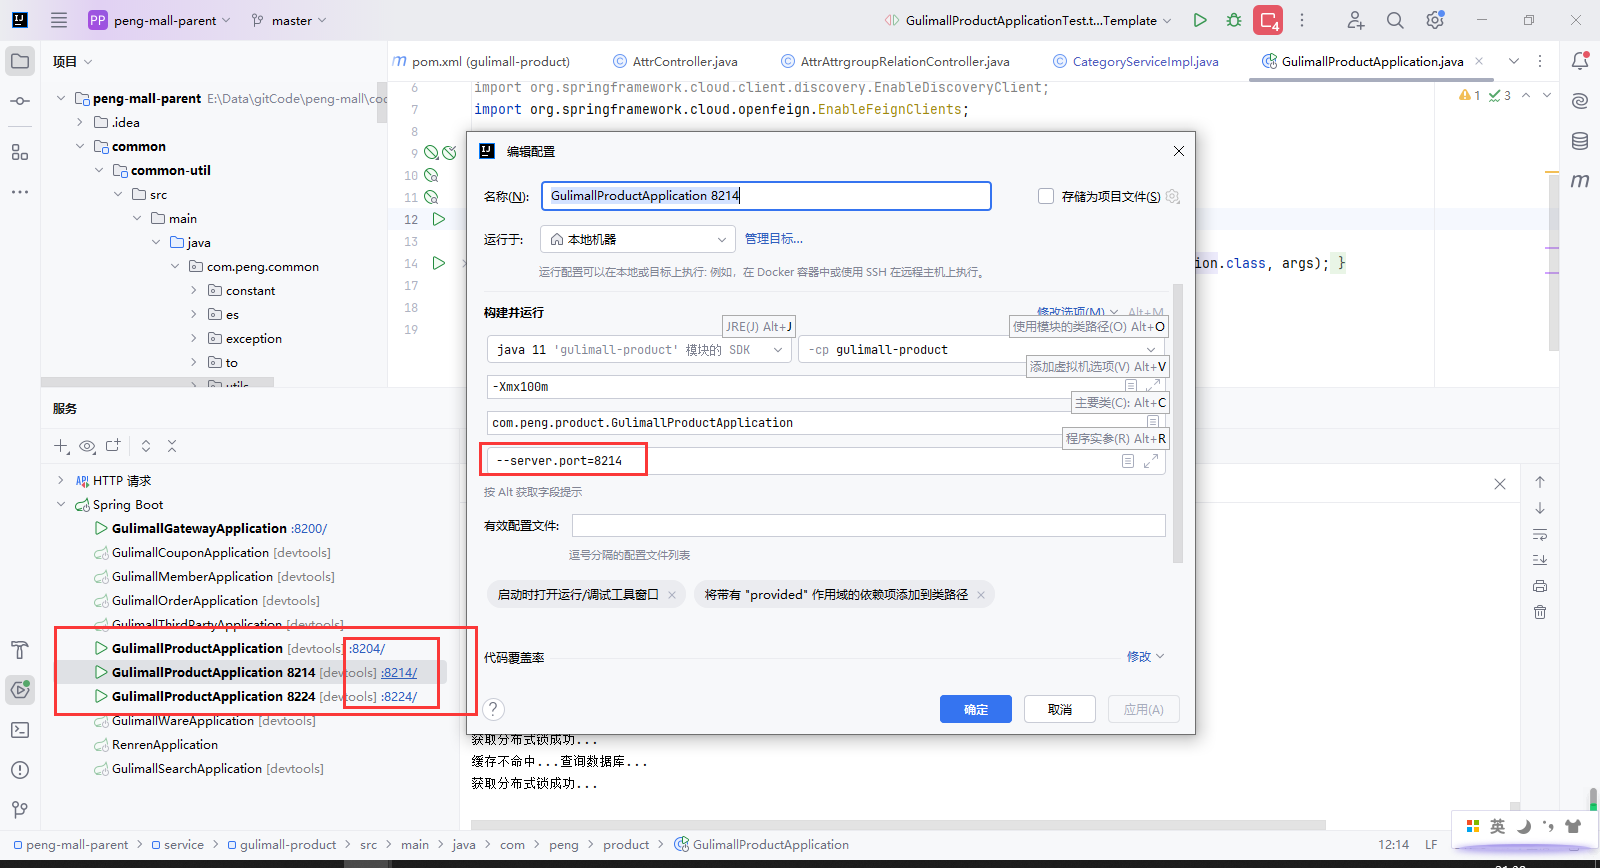Open the java 11 SDK dropdown

[640, 349]
